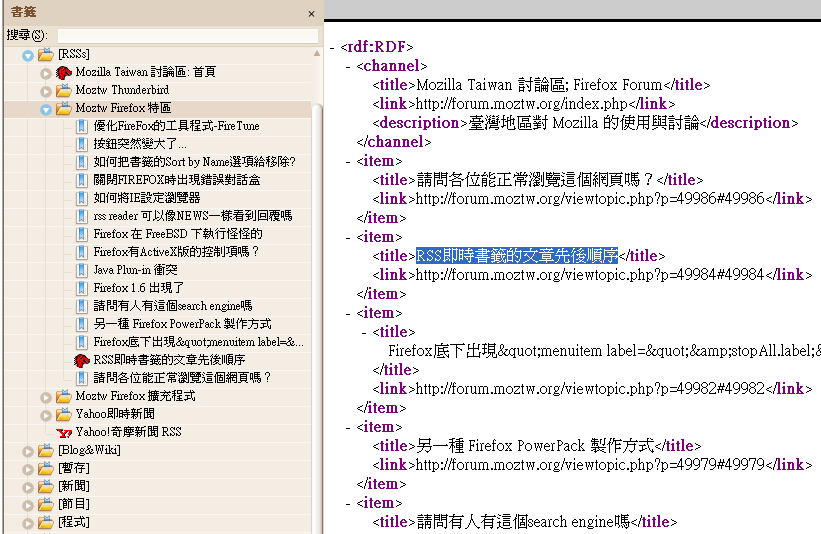Expand the Moztw Firefox 擴充程式 folder
The width and height of the screenshot is (821, 534).
pyautogui.click(x=46, y=396)
